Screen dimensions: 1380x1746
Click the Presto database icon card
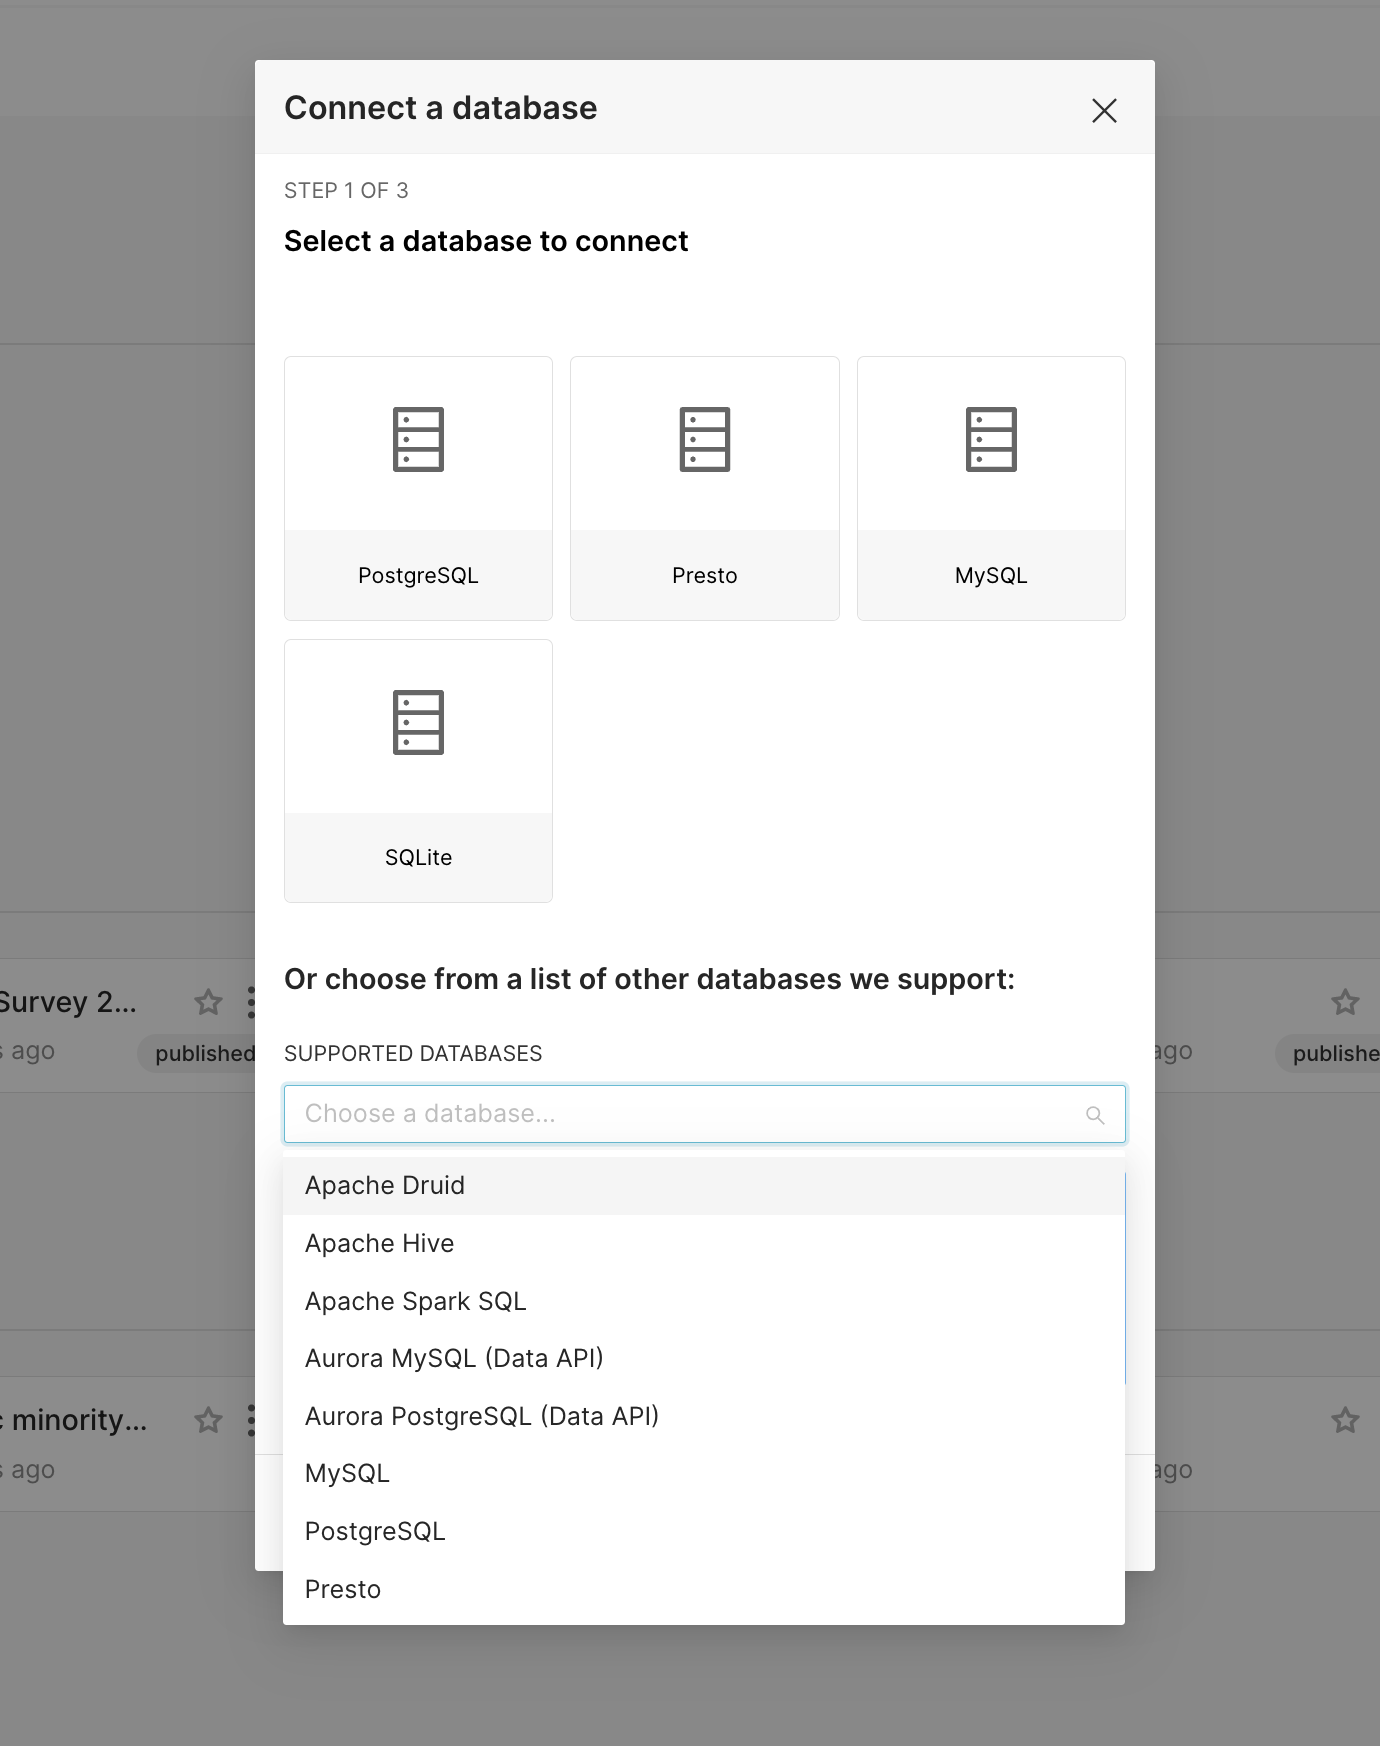tap(704, 488)
